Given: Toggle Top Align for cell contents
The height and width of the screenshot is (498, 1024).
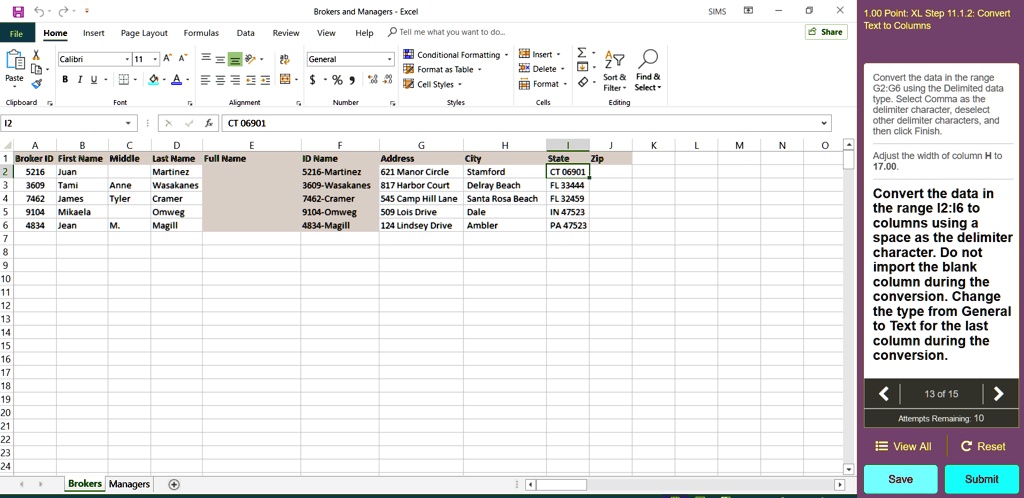Looking at the screenshot, I should tap(205, 59).
